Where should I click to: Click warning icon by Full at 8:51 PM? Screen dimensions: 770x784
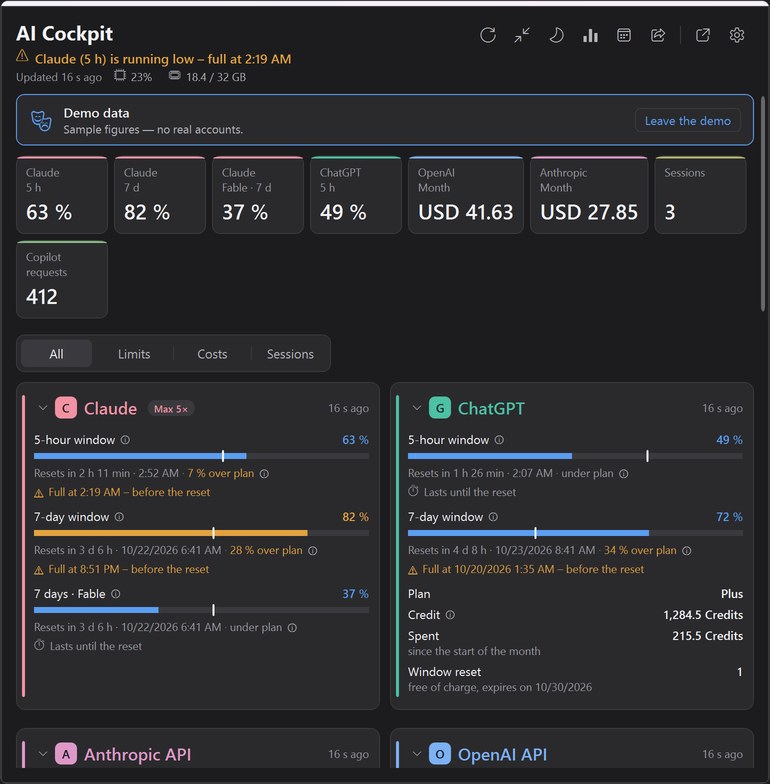(x=38, y=570)
